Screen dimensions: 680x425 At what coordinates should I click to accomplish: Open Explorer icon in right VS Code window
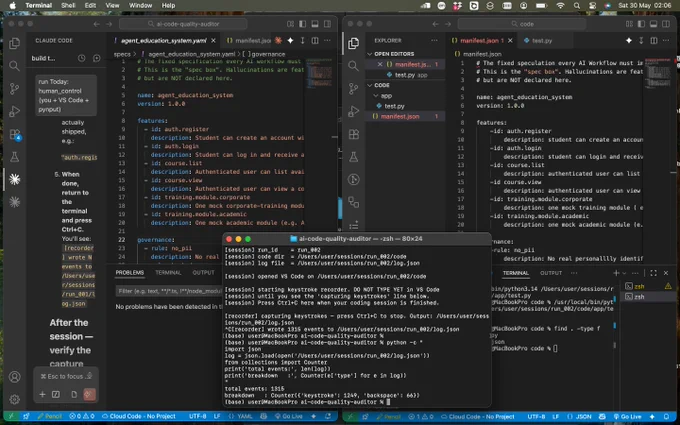[x=353, y=43]
